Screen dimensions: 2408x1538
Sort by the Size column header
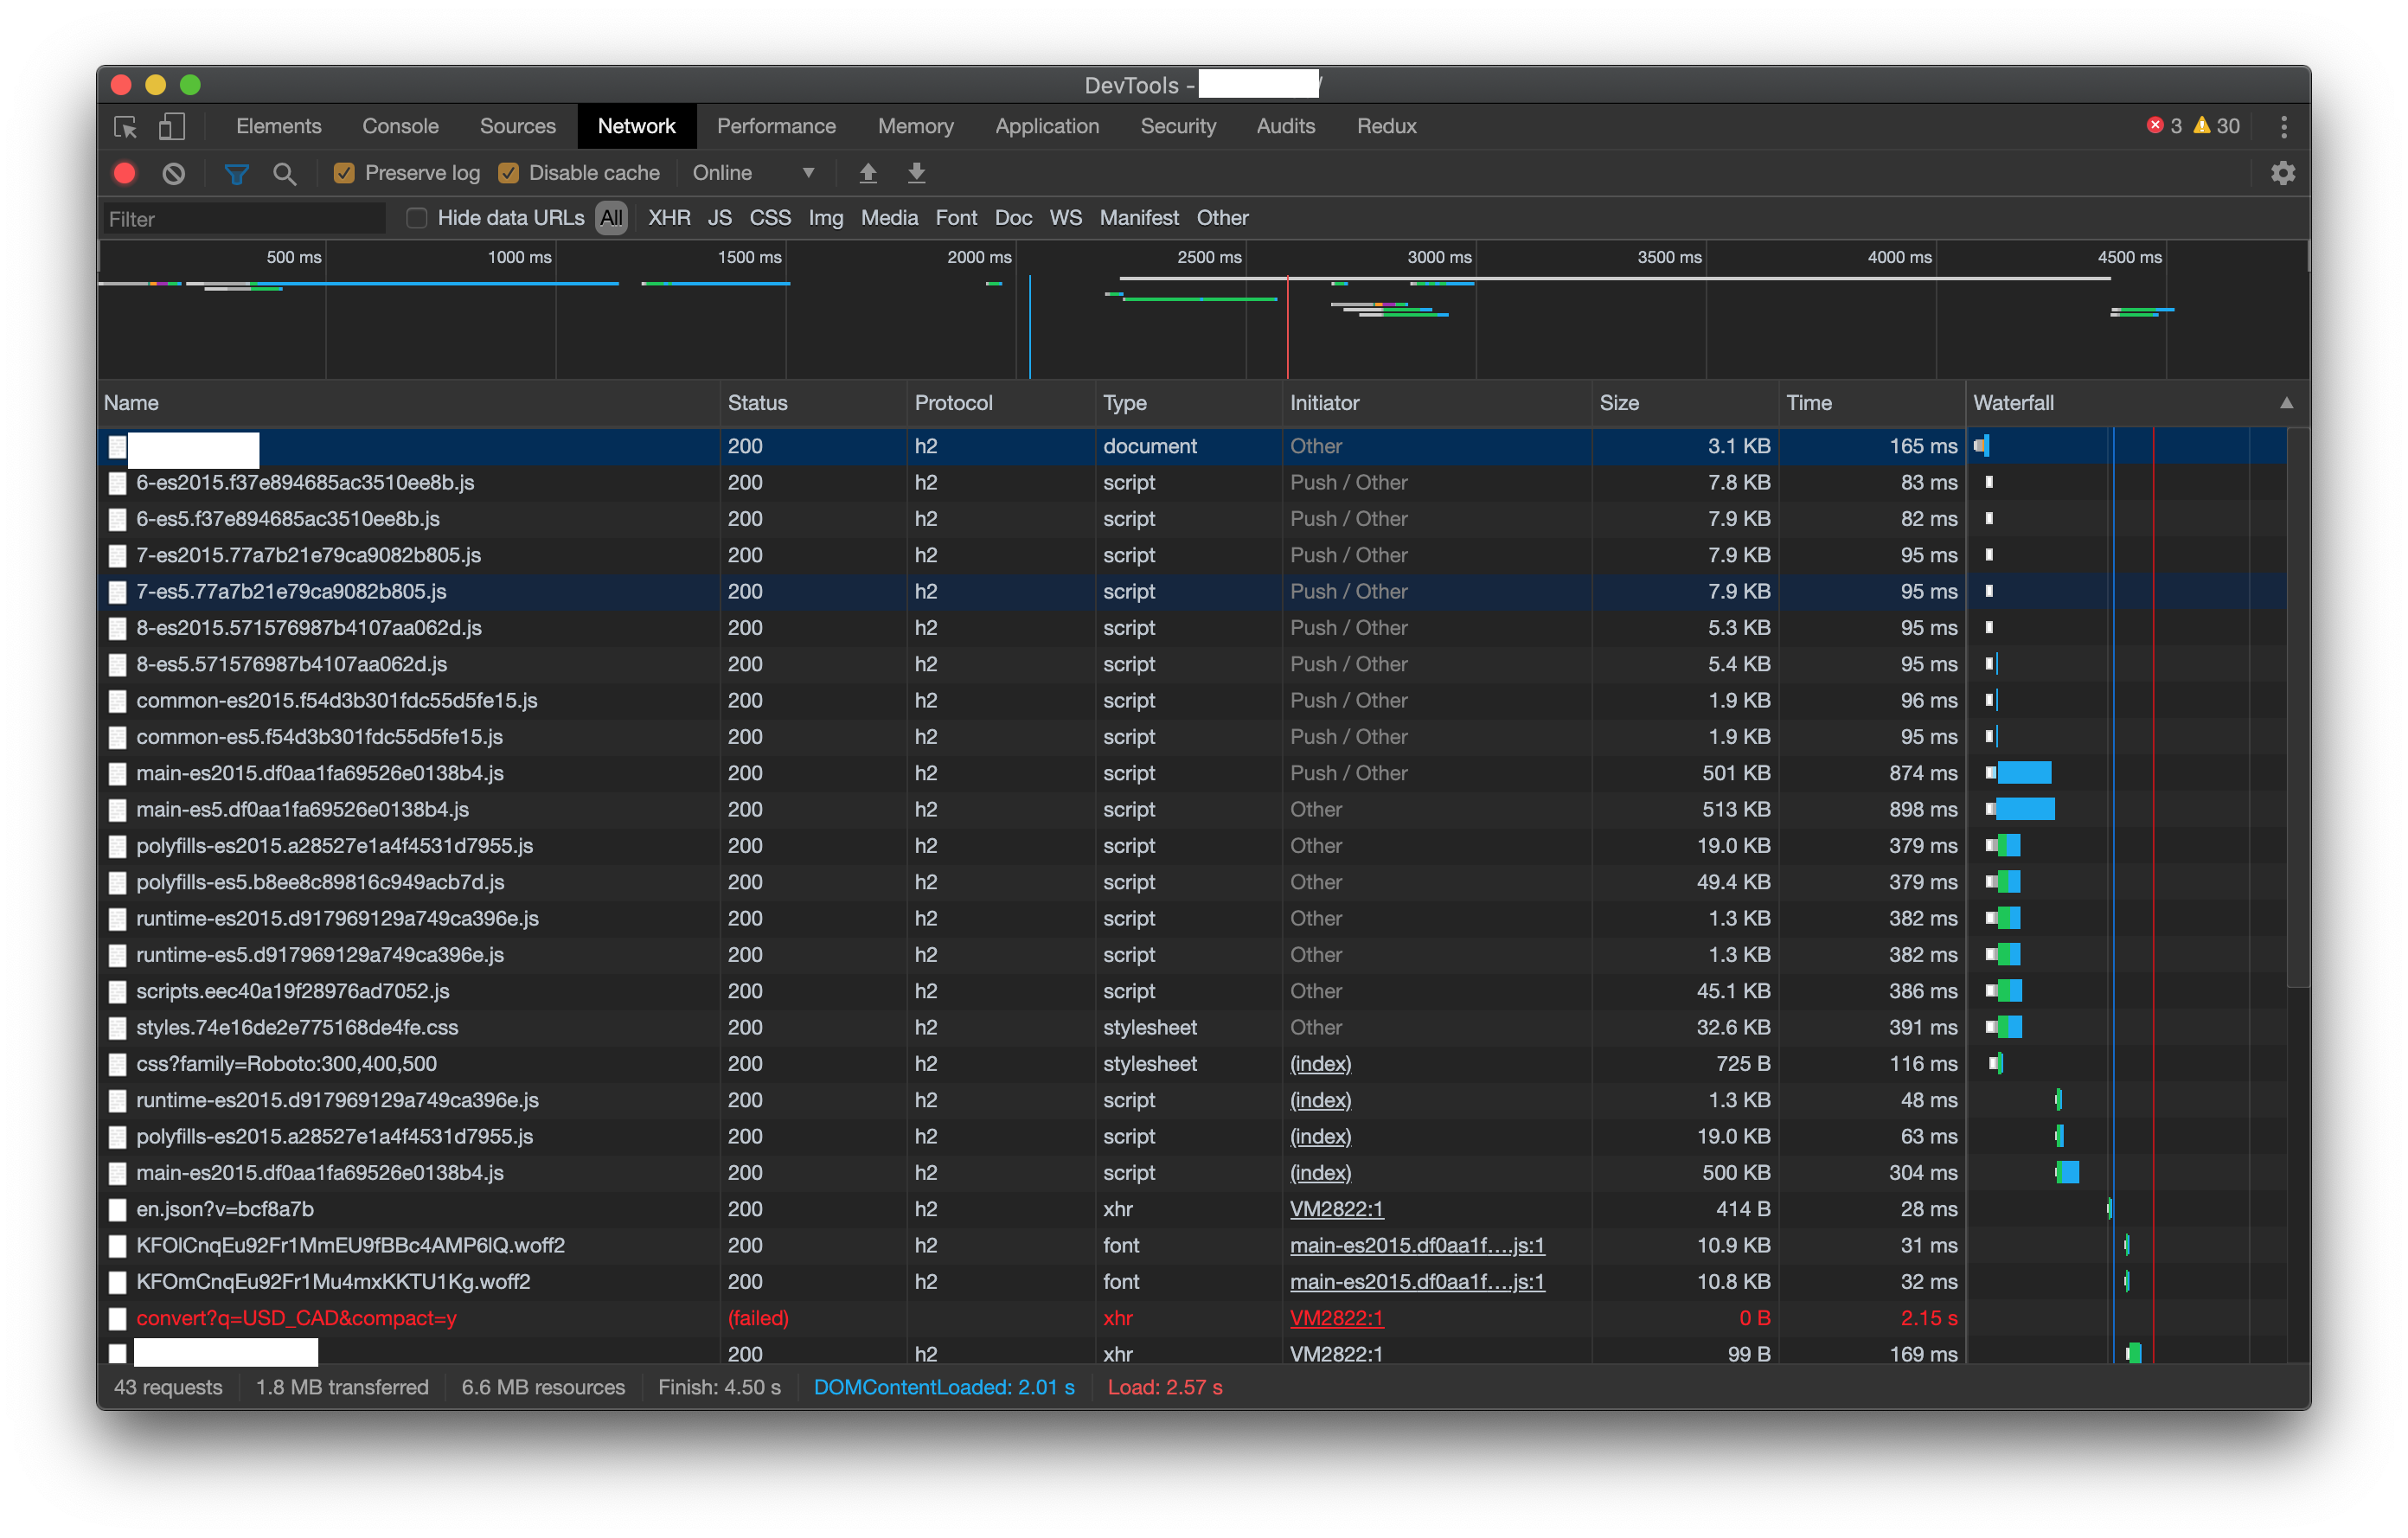coord(1685,403)
